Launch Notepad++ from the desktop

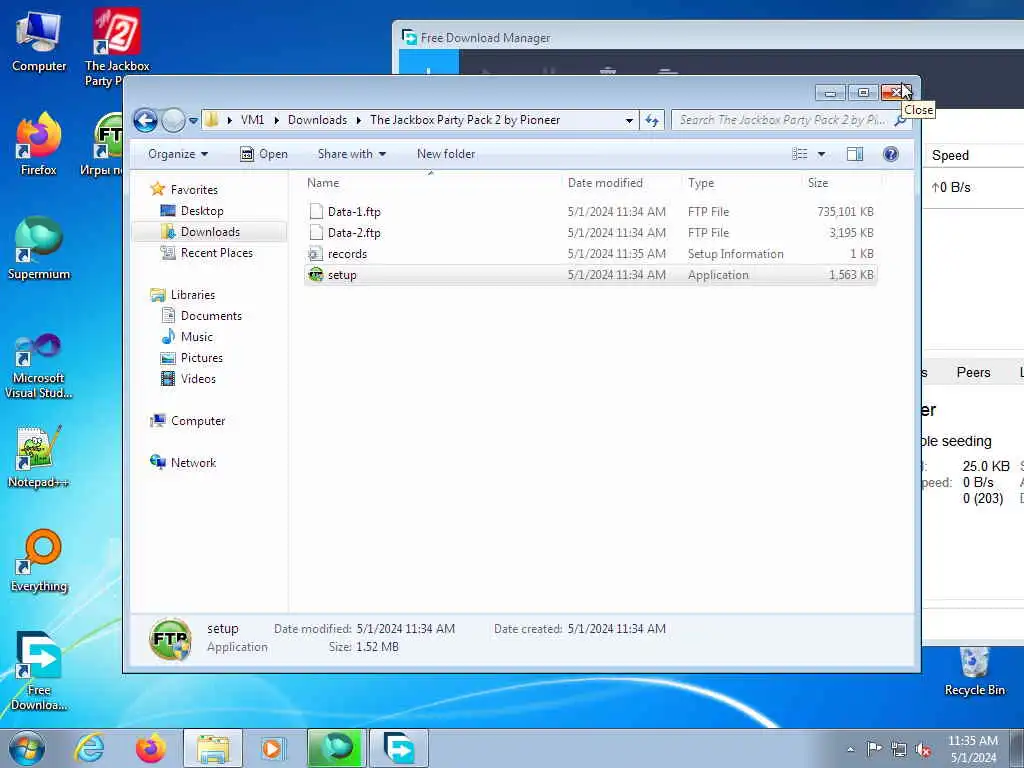[x=39, y=457]
